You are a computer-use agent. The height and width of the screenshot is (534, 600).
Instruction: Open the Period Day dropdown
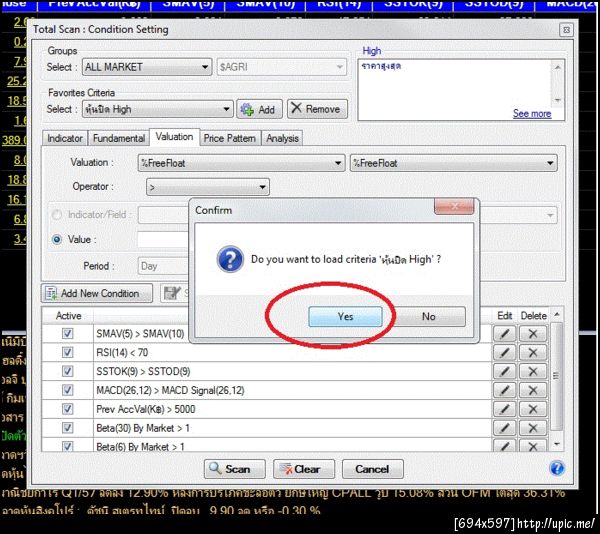click(x=163, y=266)
